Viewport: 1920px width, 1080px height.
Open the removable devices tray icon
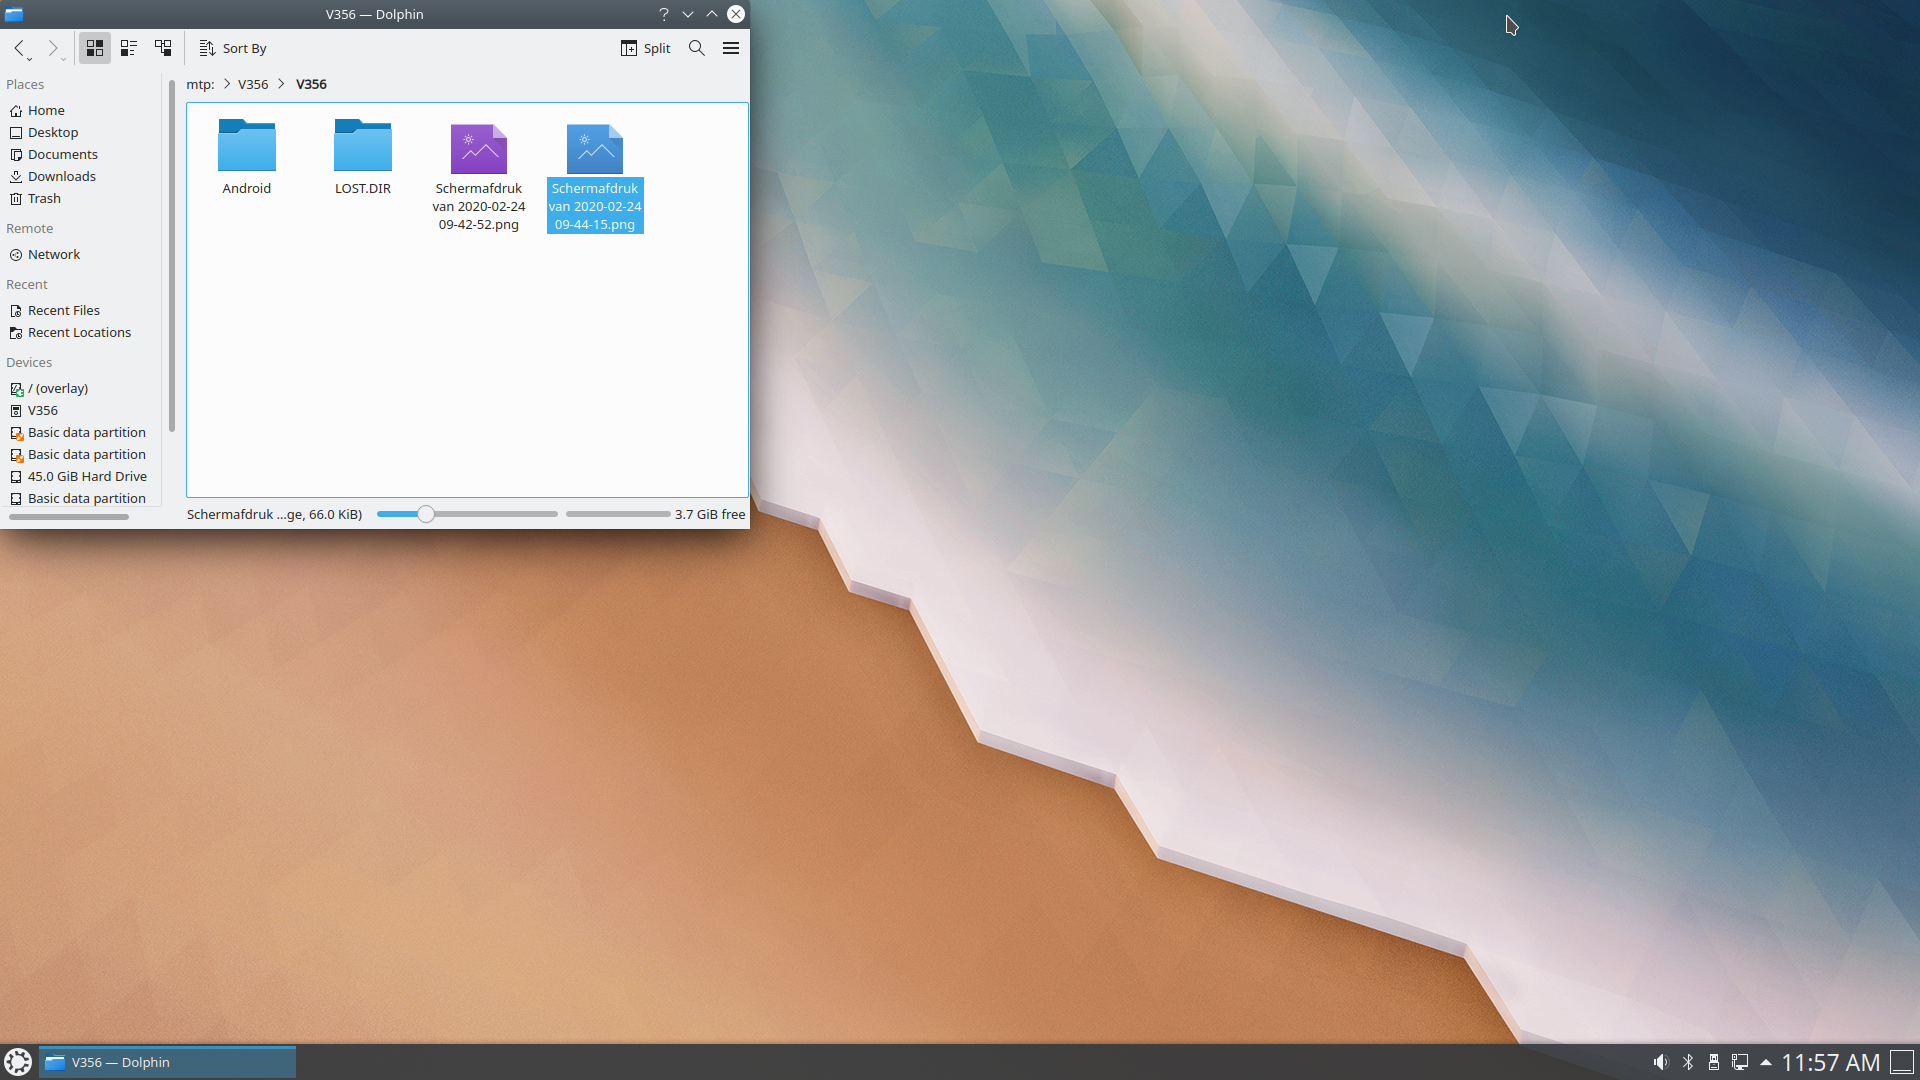tap(1714, 1062)
